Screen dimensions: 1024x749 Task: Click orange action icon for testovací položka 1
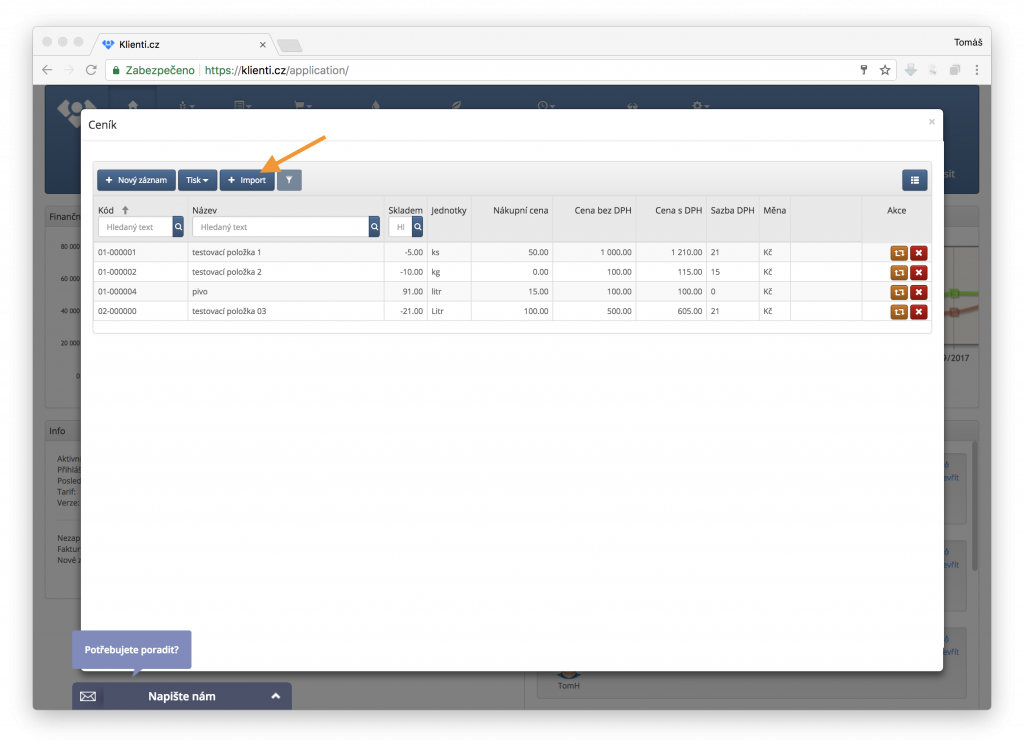point(899,253)
